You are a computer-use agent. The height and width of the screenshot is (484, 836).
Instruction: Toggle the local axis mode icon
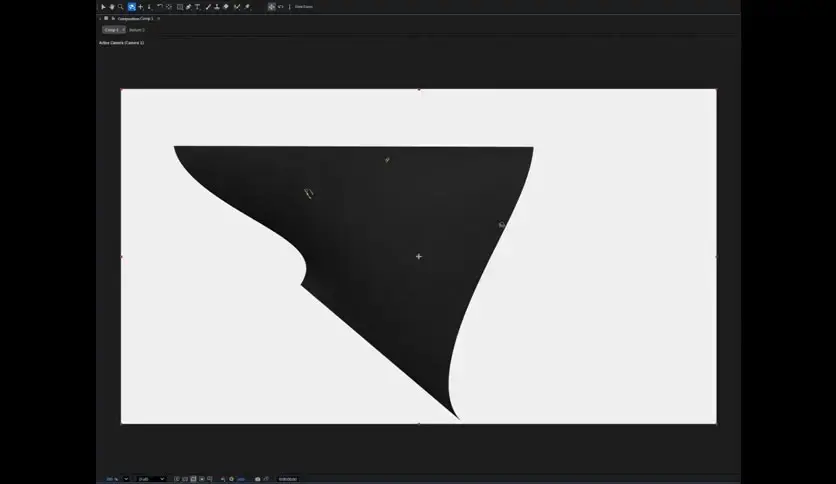[x=271, y=7]
